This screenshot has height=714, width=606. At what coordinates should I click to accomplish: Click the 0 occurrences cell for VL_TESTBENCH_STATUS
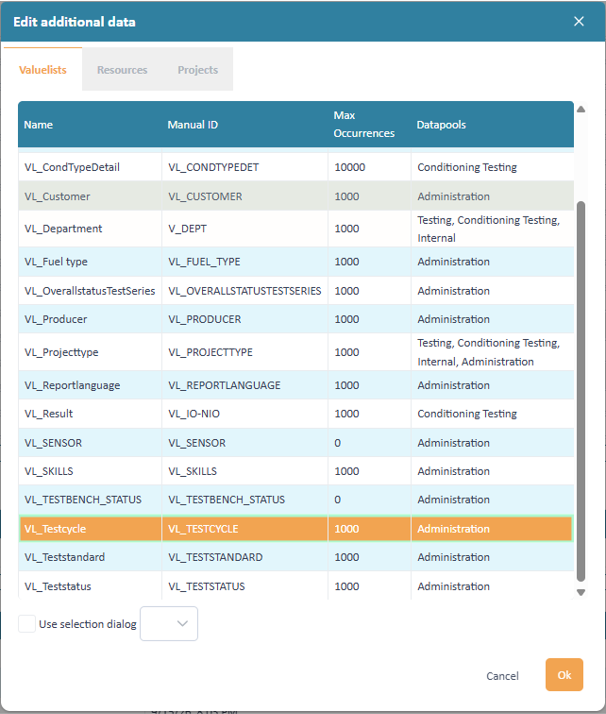click(369, 500)
